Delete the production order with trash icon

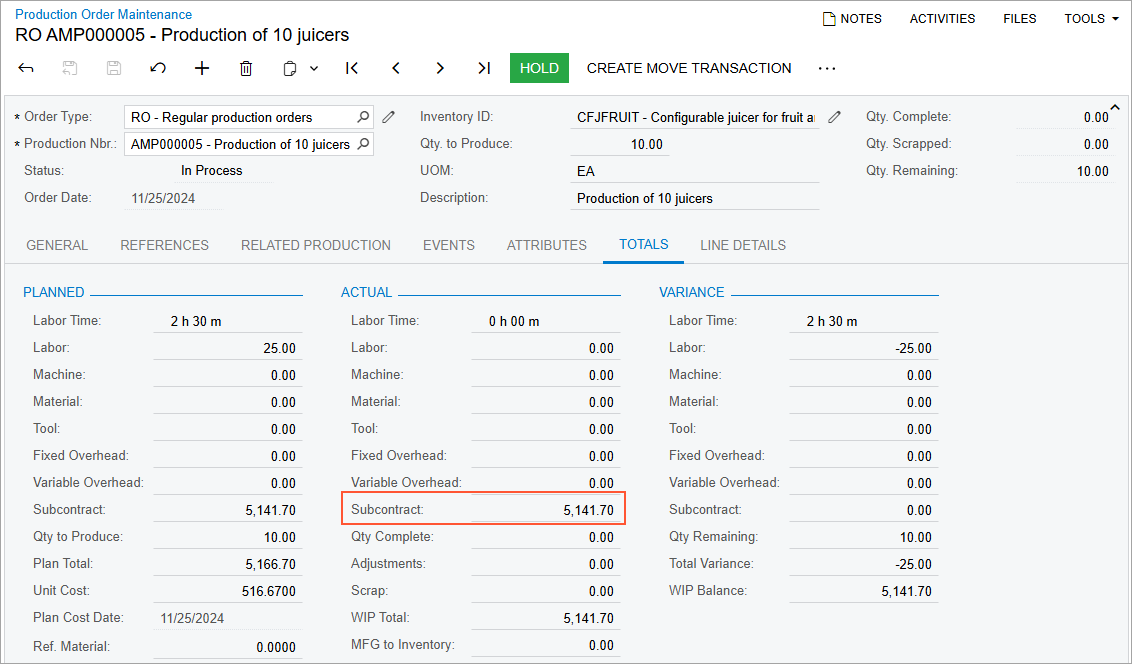tap(246, 68)
